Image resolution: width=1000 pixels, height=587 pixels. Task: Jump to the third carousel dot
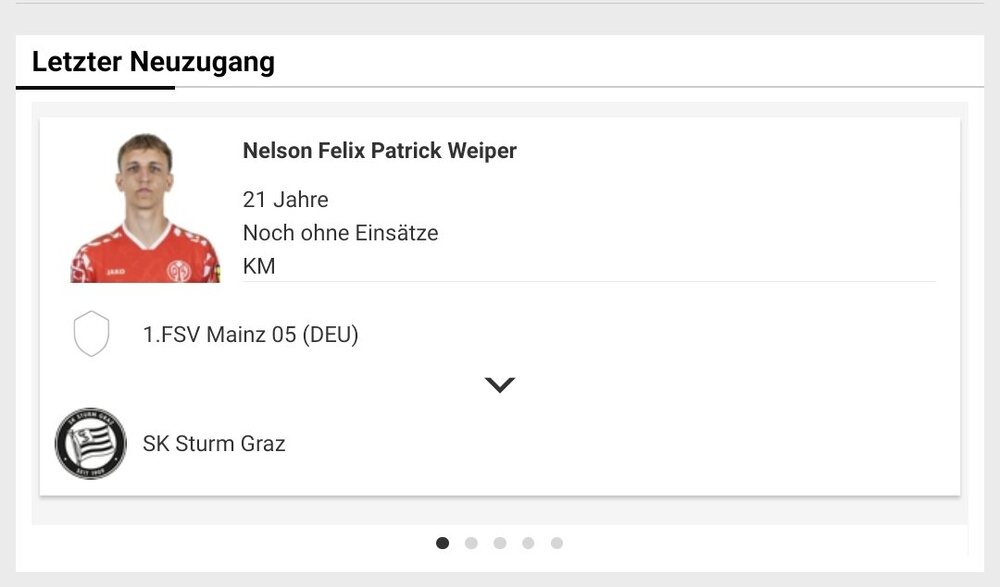pos(500,543)
